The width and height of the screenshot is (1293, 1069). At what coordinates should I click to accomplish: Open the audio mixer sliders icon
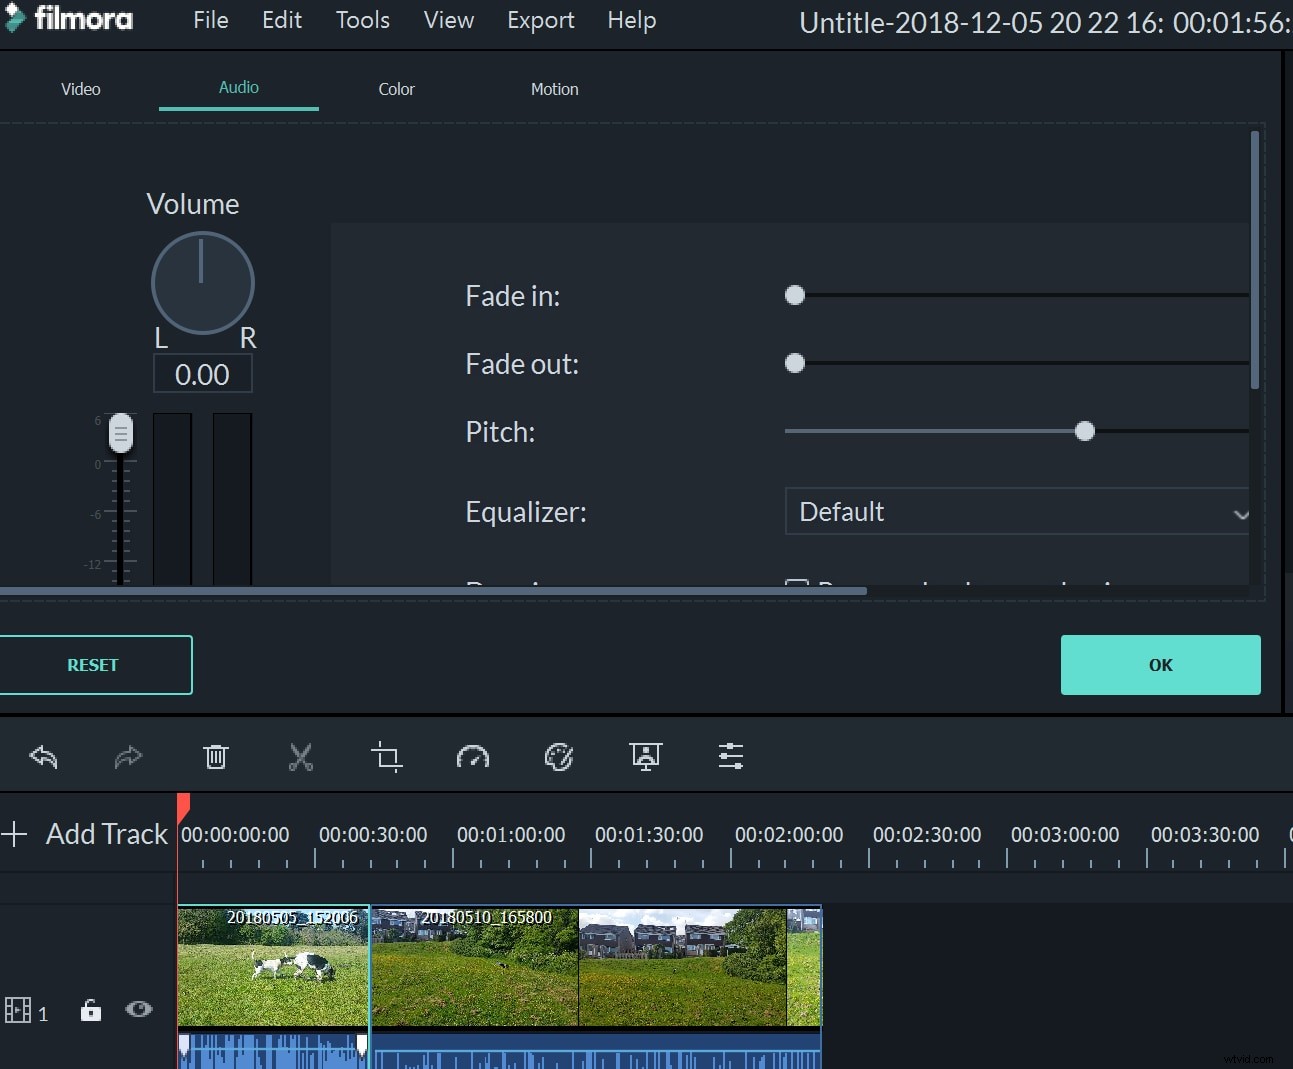pos(730,756)
